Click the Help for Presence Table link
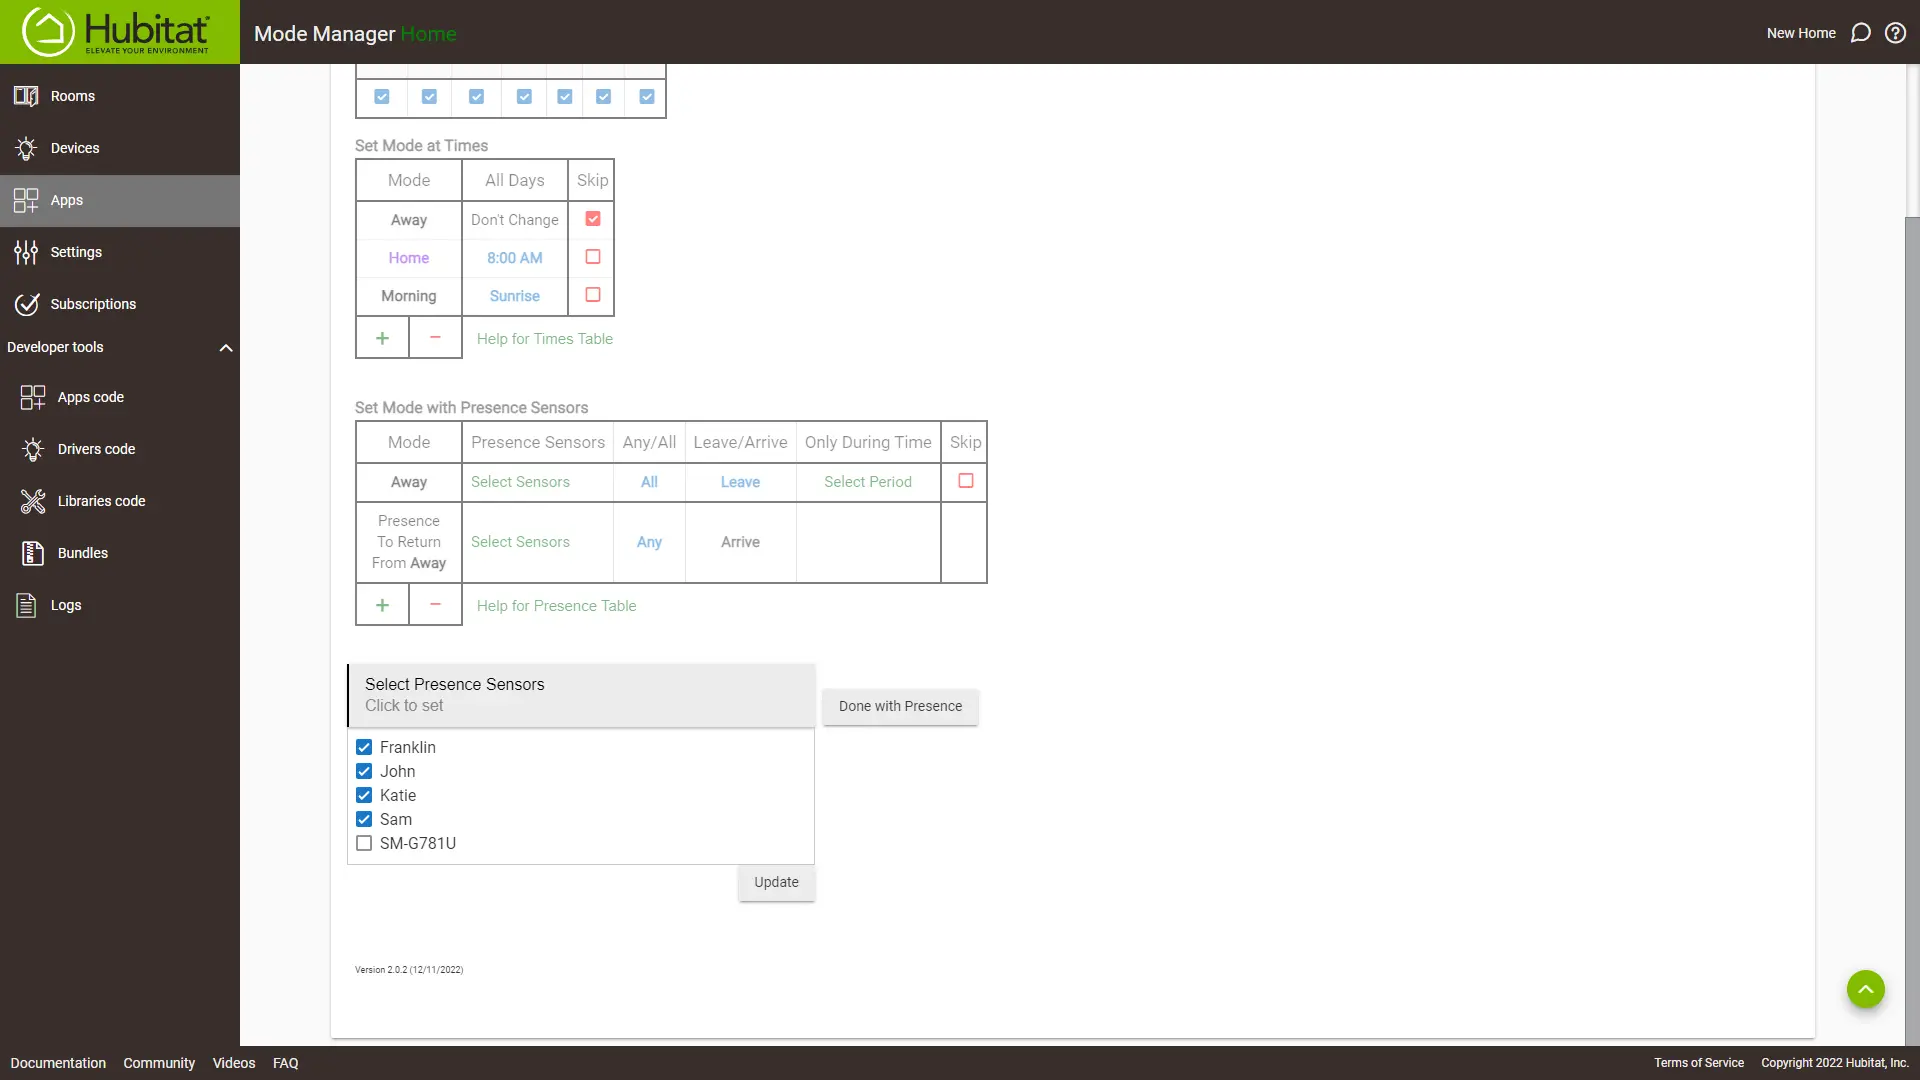Image resolution: width=1920 pixels, height=1080 pixels. pyautogui.click(x=556, y=605)
